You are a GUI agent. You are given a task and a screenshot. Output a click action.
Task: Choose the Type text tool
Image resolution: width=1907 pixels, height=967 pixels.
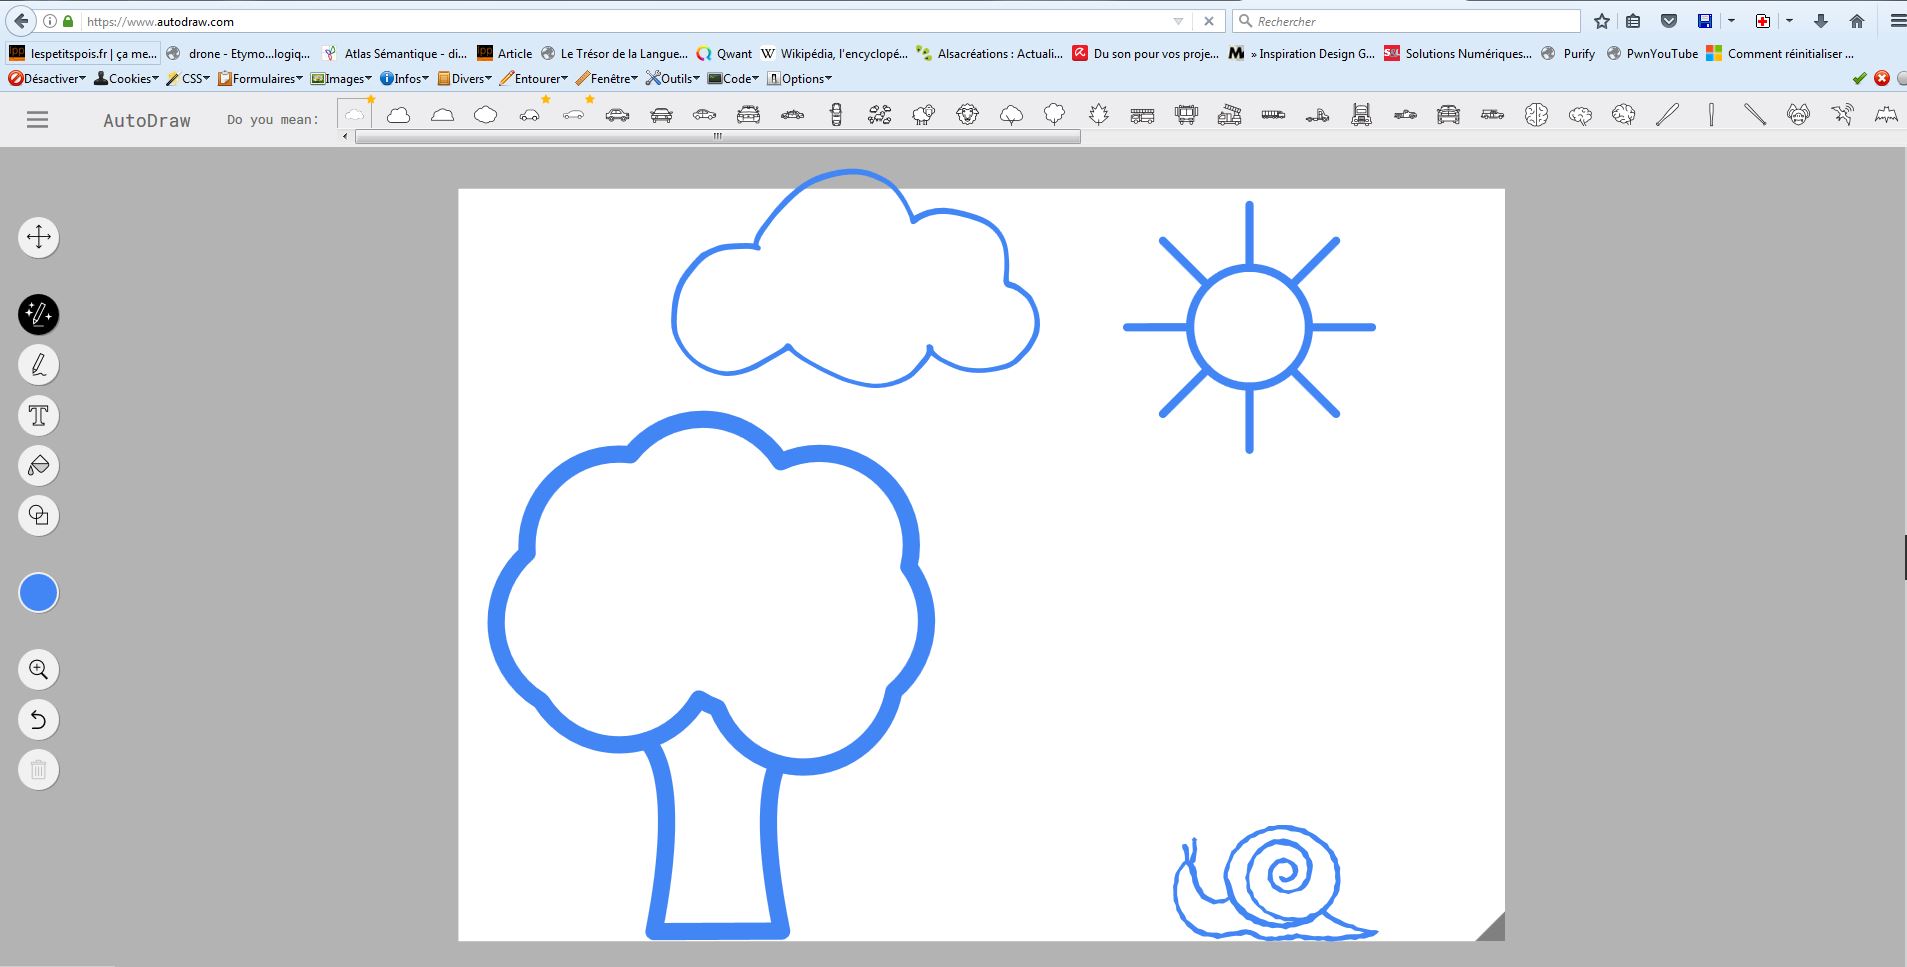point(39,416)
